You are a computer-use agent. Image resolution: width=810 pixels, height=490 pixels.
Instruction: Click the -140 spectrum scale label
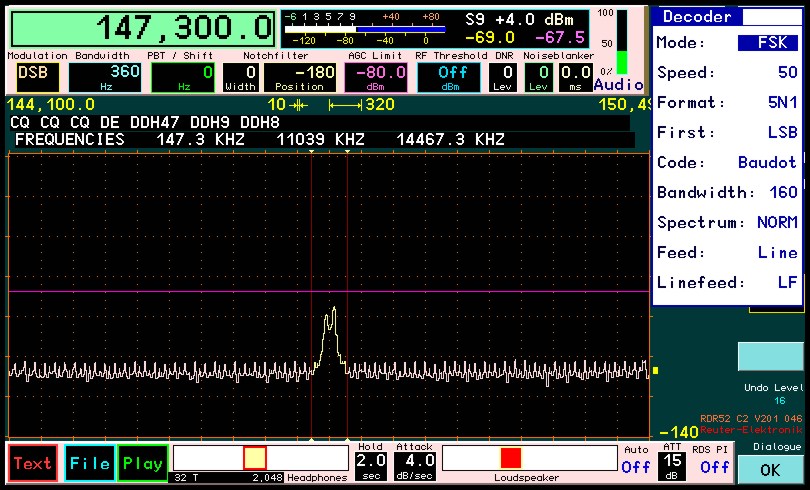(679, 432)
